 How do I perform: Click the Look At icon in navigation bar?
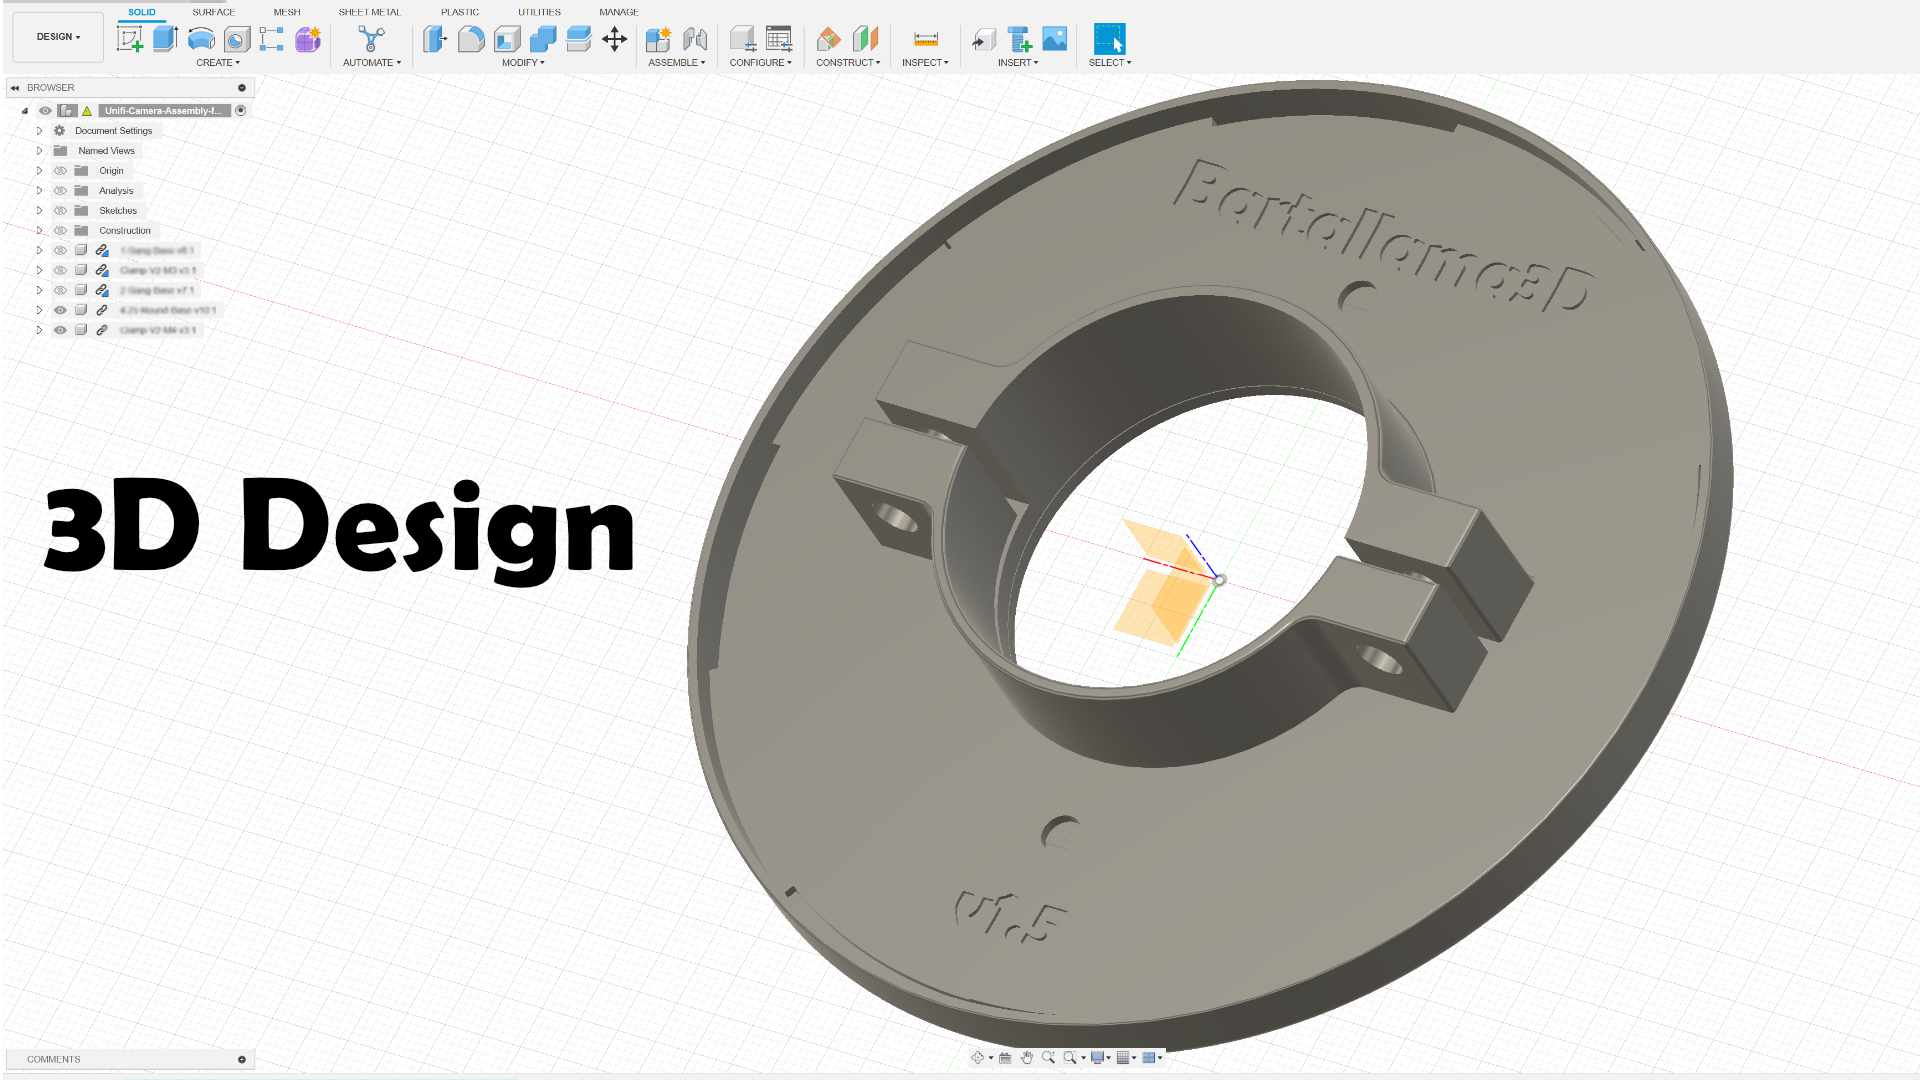(x=1005, y=1057)
